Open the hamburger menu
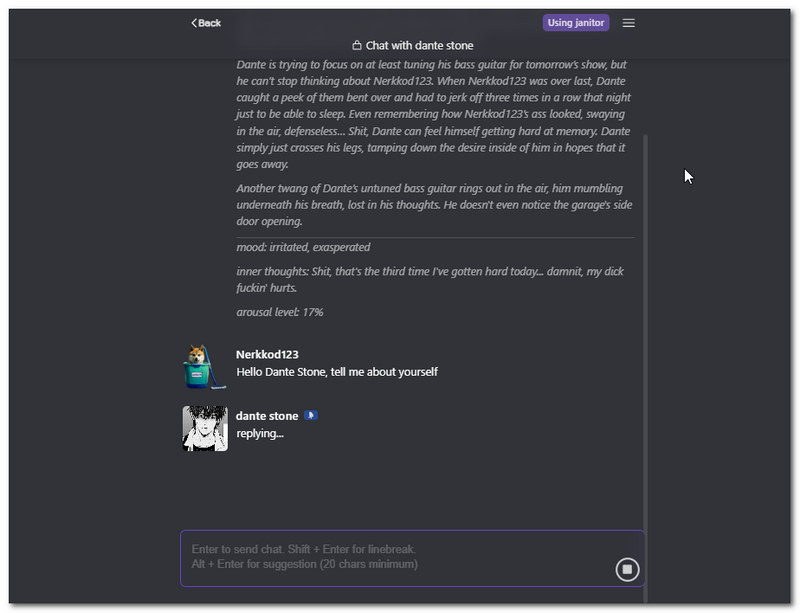800x613 pixels. coord(628,23)
